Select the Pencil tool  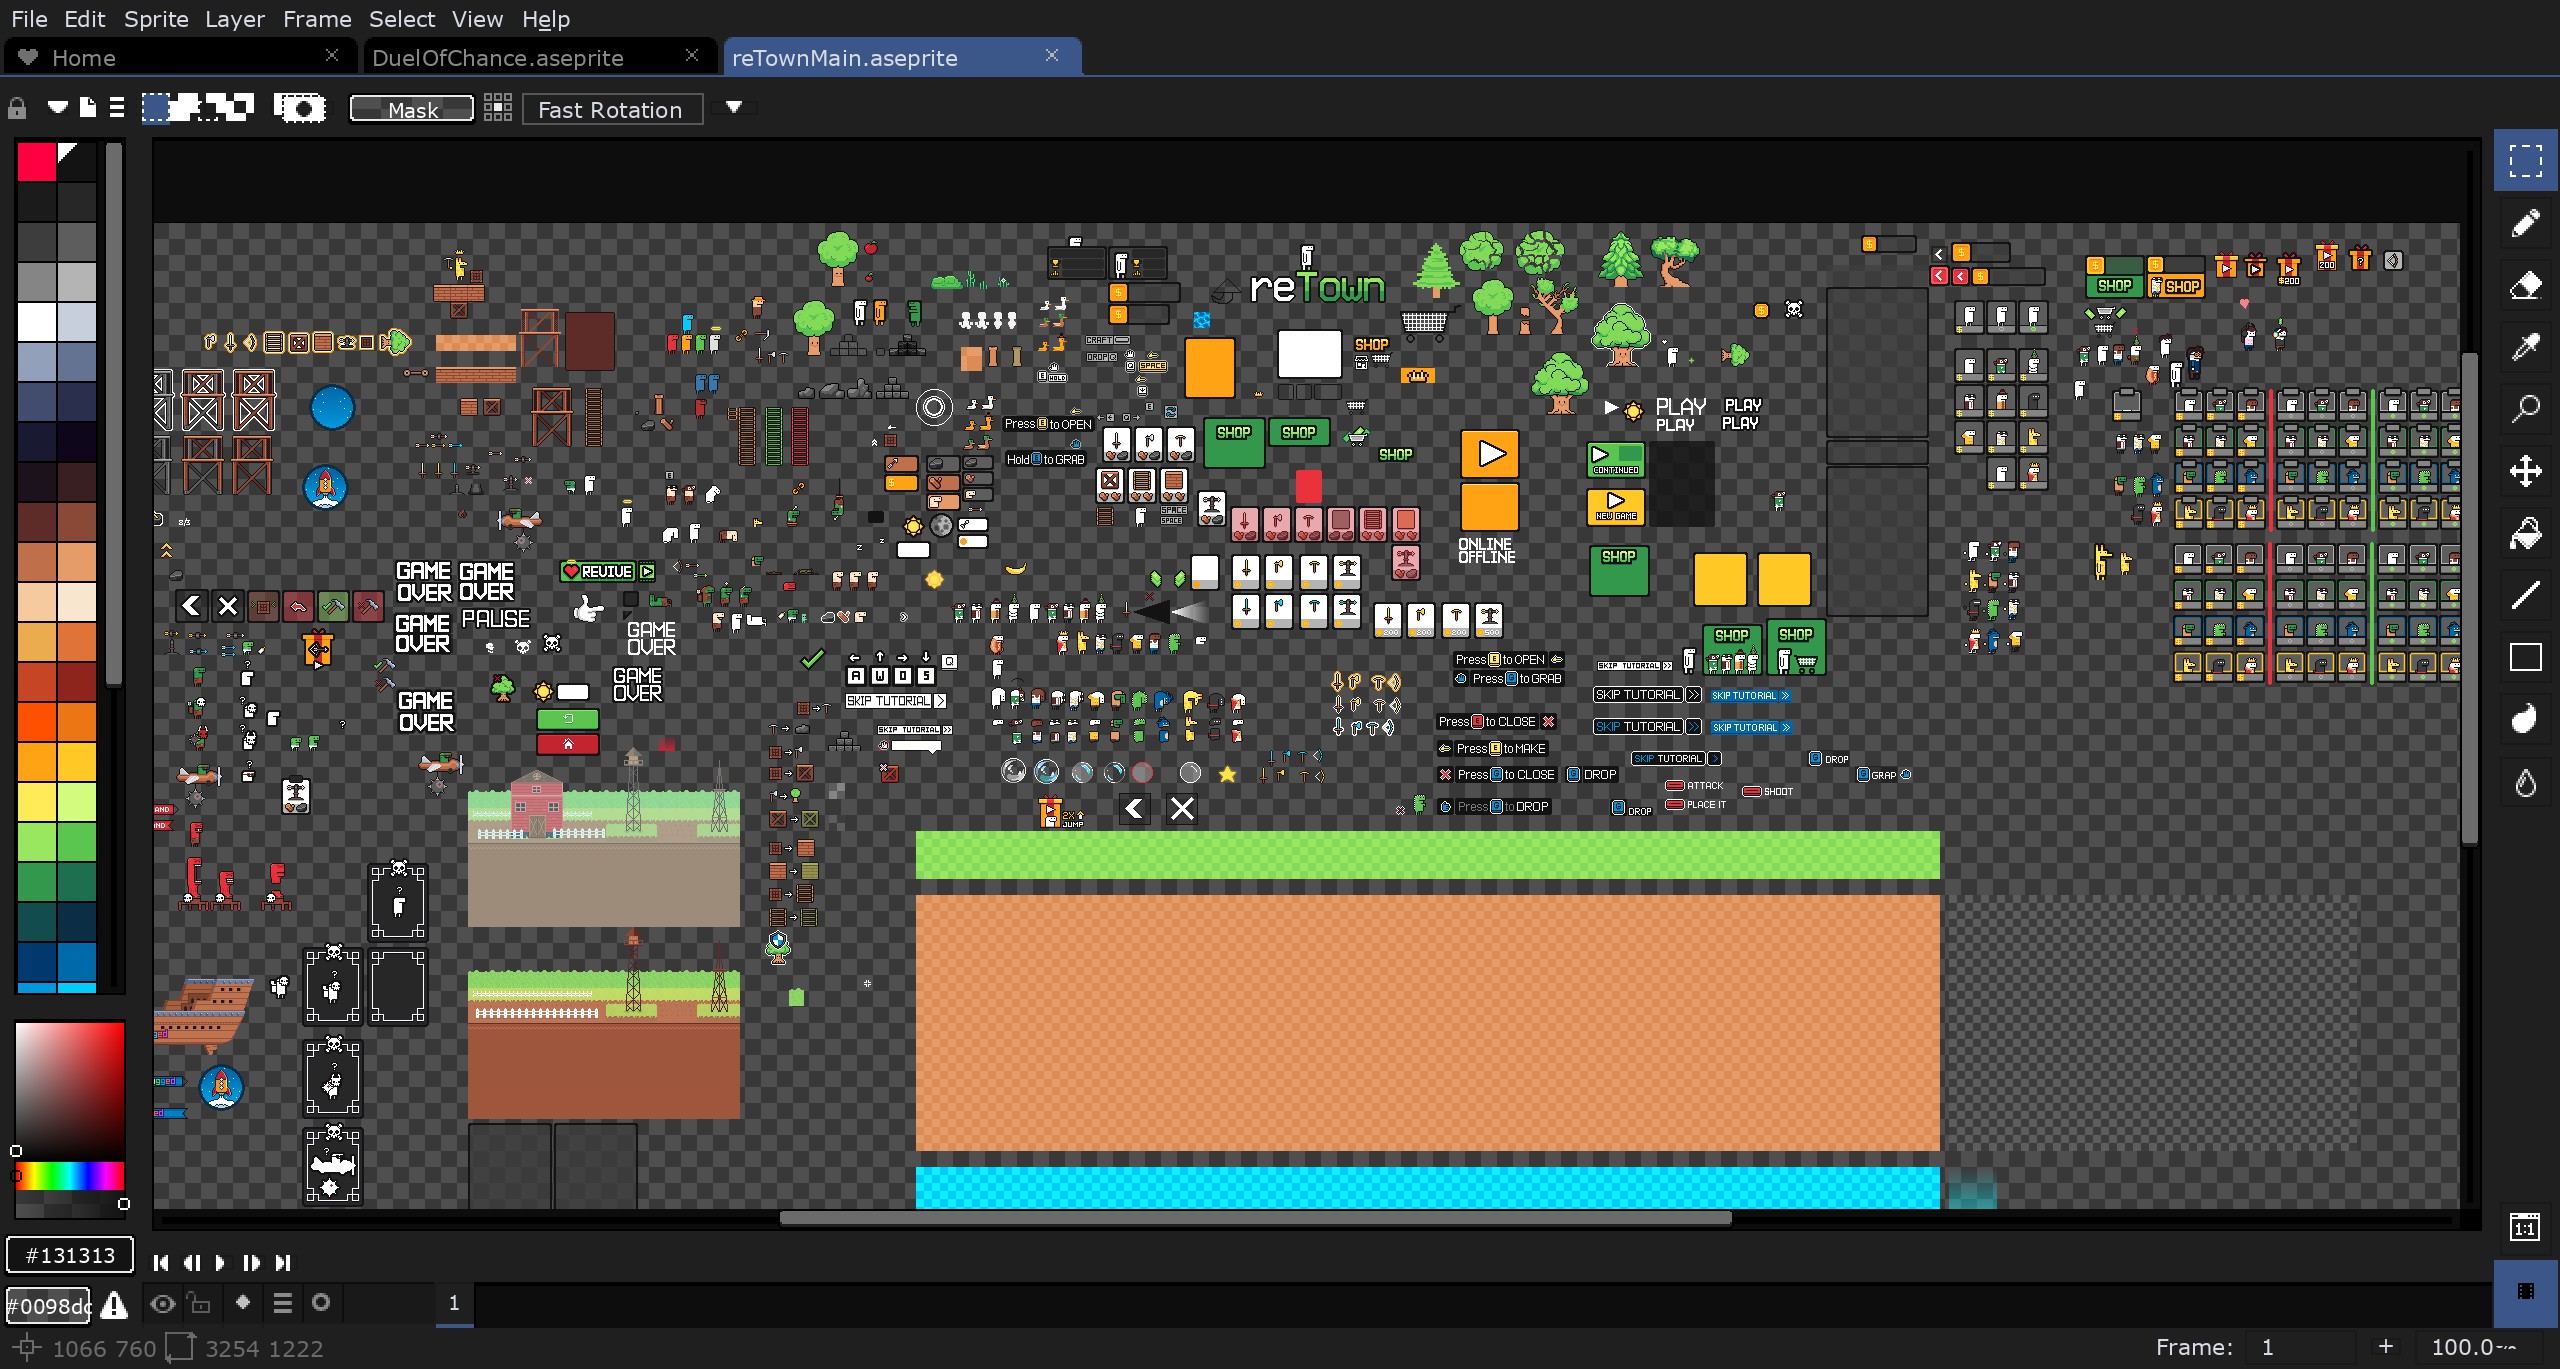2525,223
